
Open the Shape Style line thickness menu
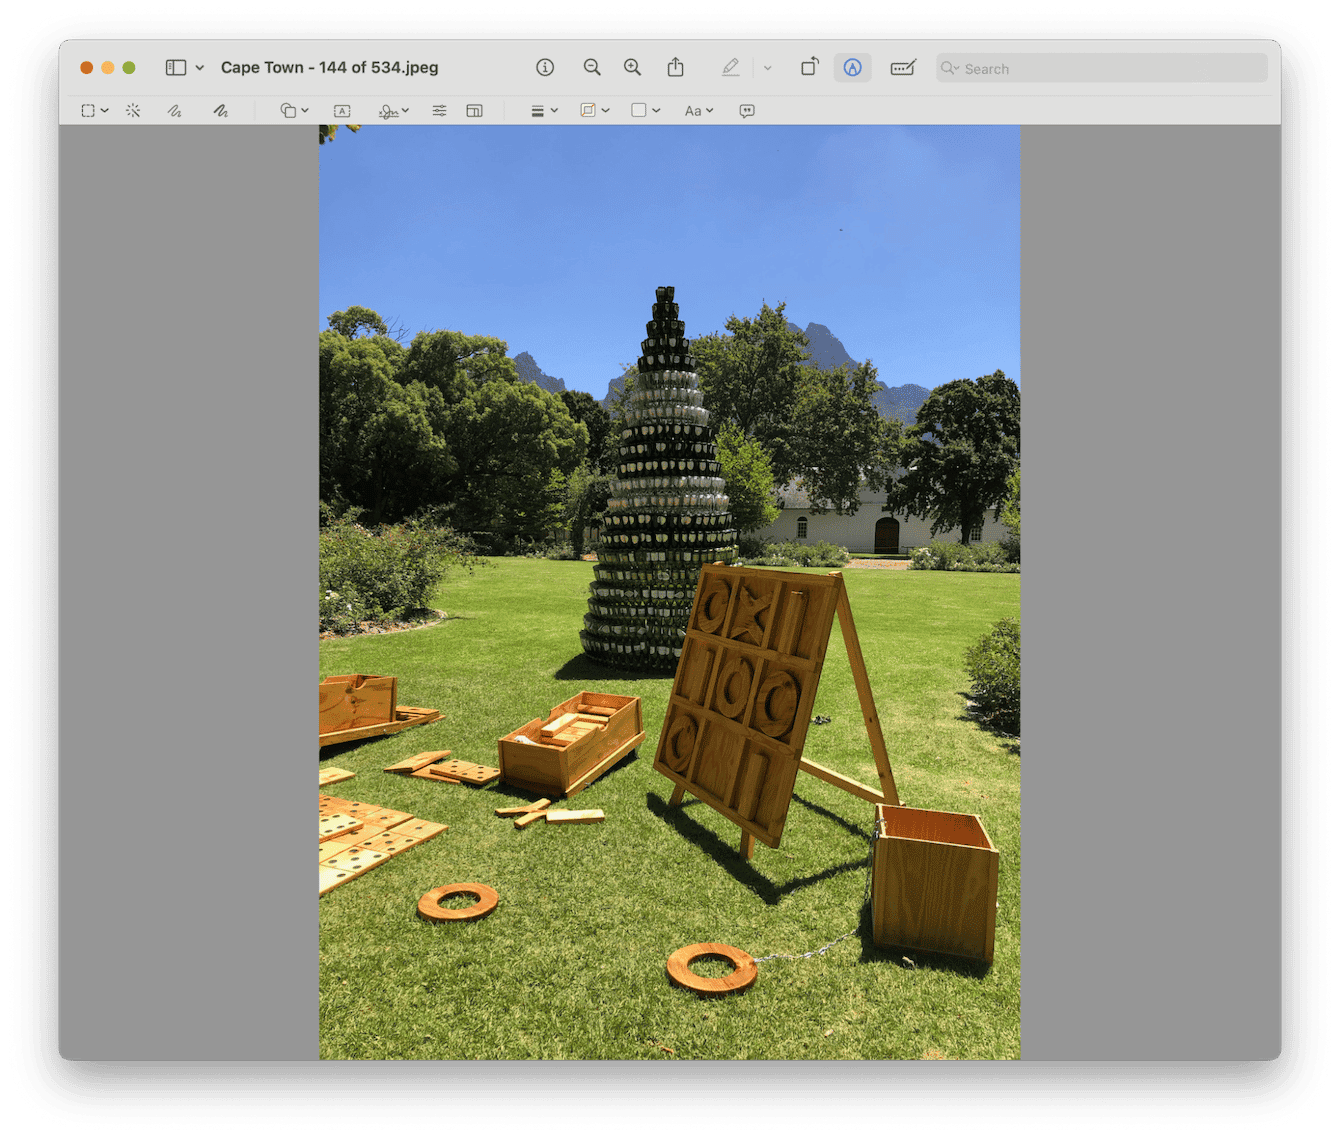(543, 111)
